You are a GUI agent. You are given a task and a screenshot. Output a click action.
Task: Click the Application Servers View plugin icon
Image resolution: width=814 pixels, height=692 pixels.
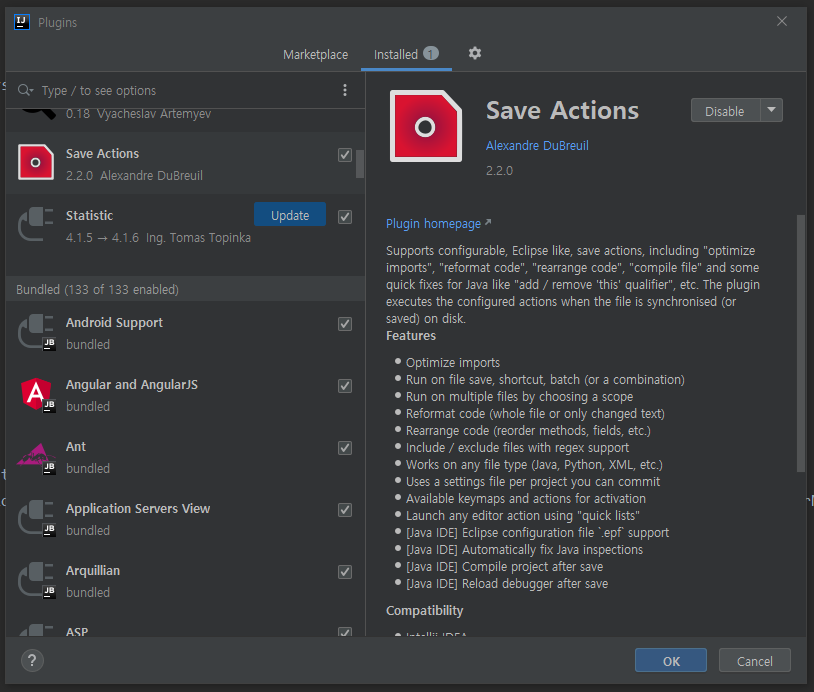36,518
